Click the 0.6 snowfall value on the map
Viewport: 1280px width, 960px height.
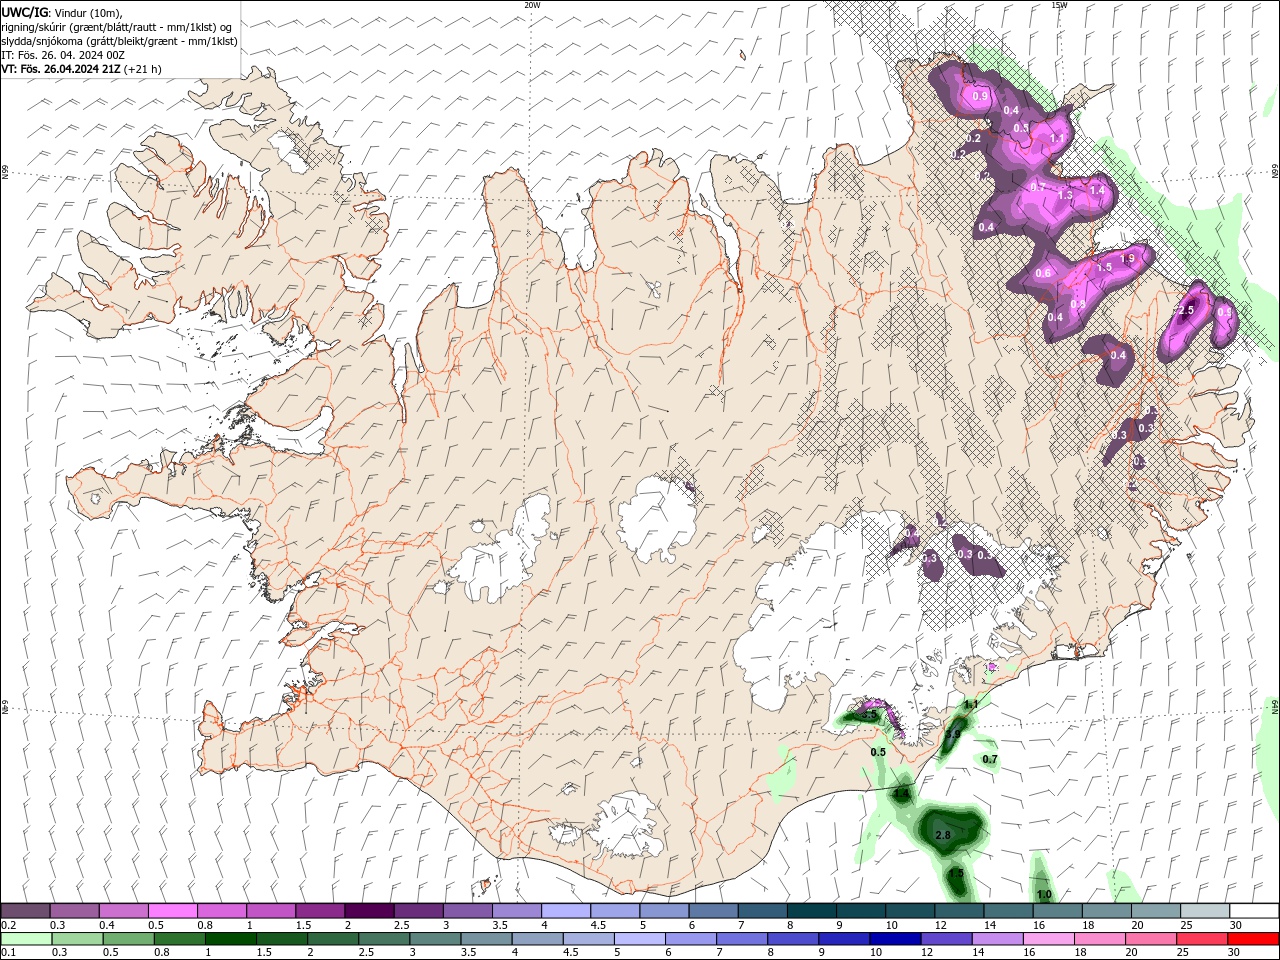pos(1043,273)
